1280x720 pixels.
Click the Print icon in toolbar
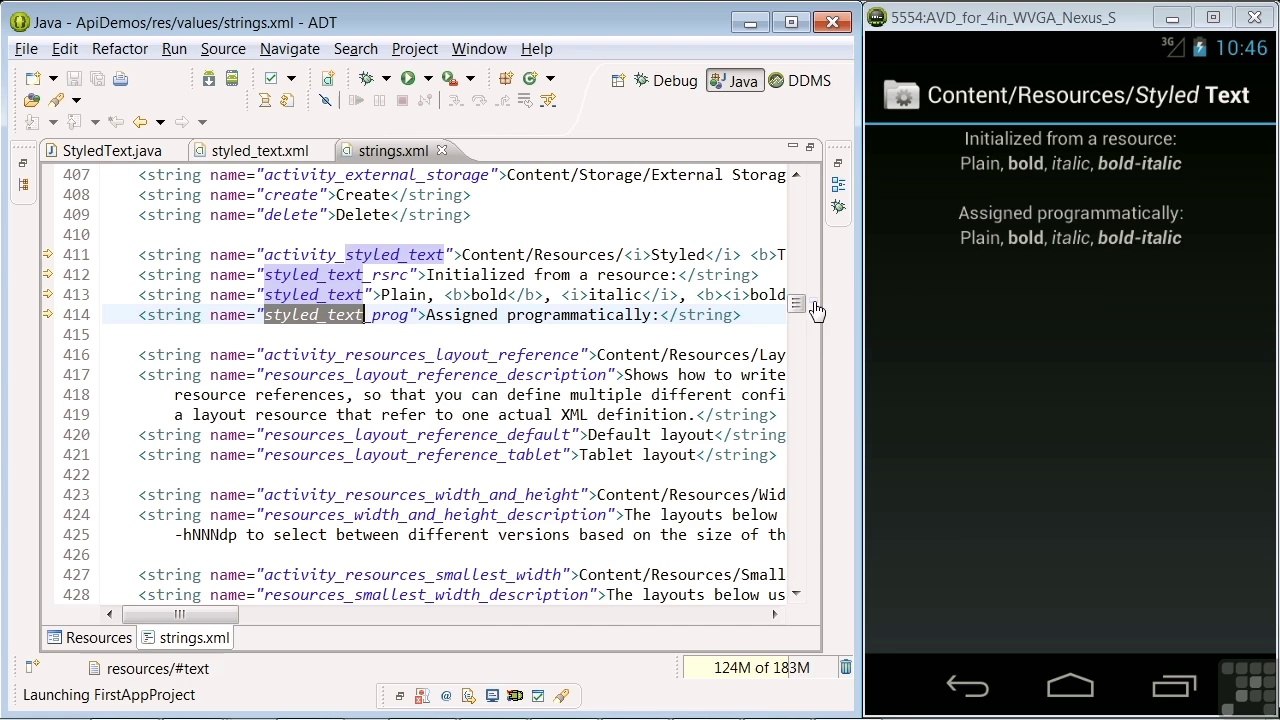click(x=120, y=78)
